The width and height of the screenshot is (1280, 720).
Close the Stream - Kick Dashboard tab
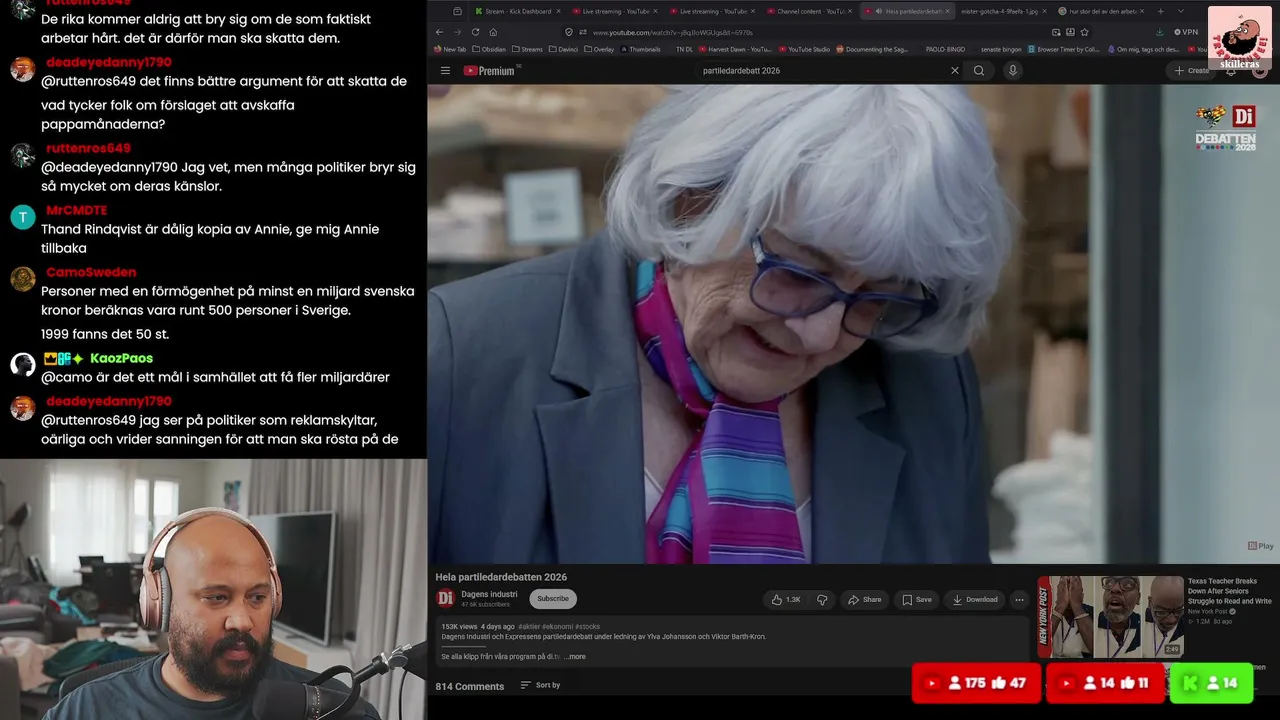558,11
